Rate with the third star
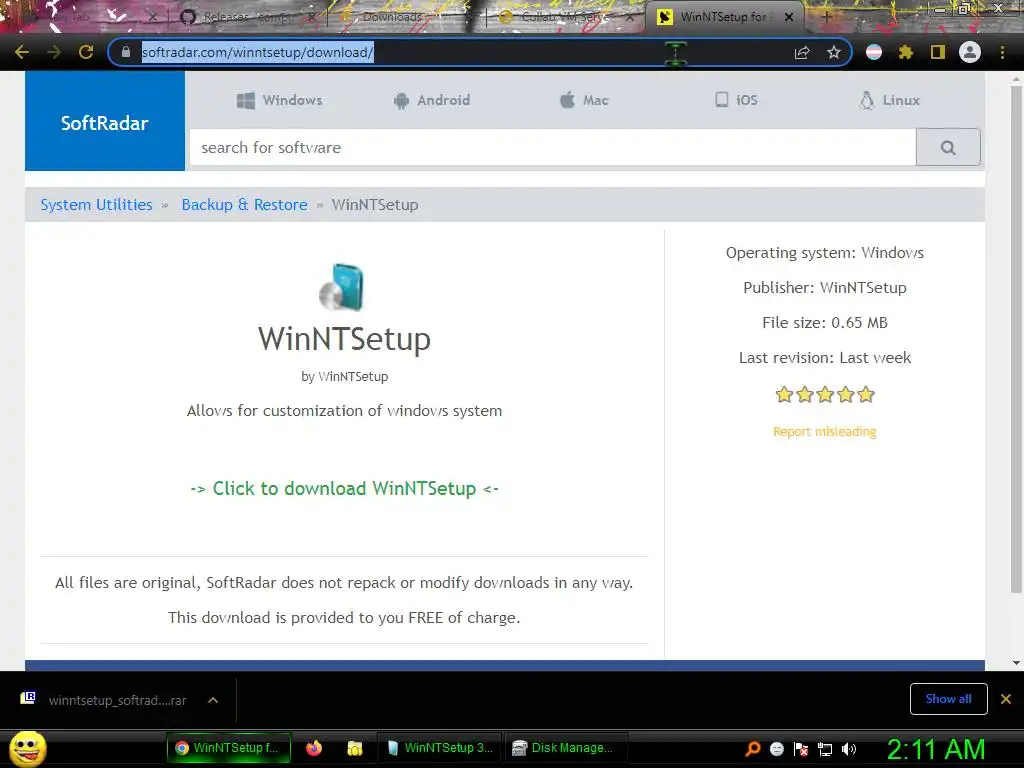This screenshot has width=1024, height=768. tap(825, 394)
